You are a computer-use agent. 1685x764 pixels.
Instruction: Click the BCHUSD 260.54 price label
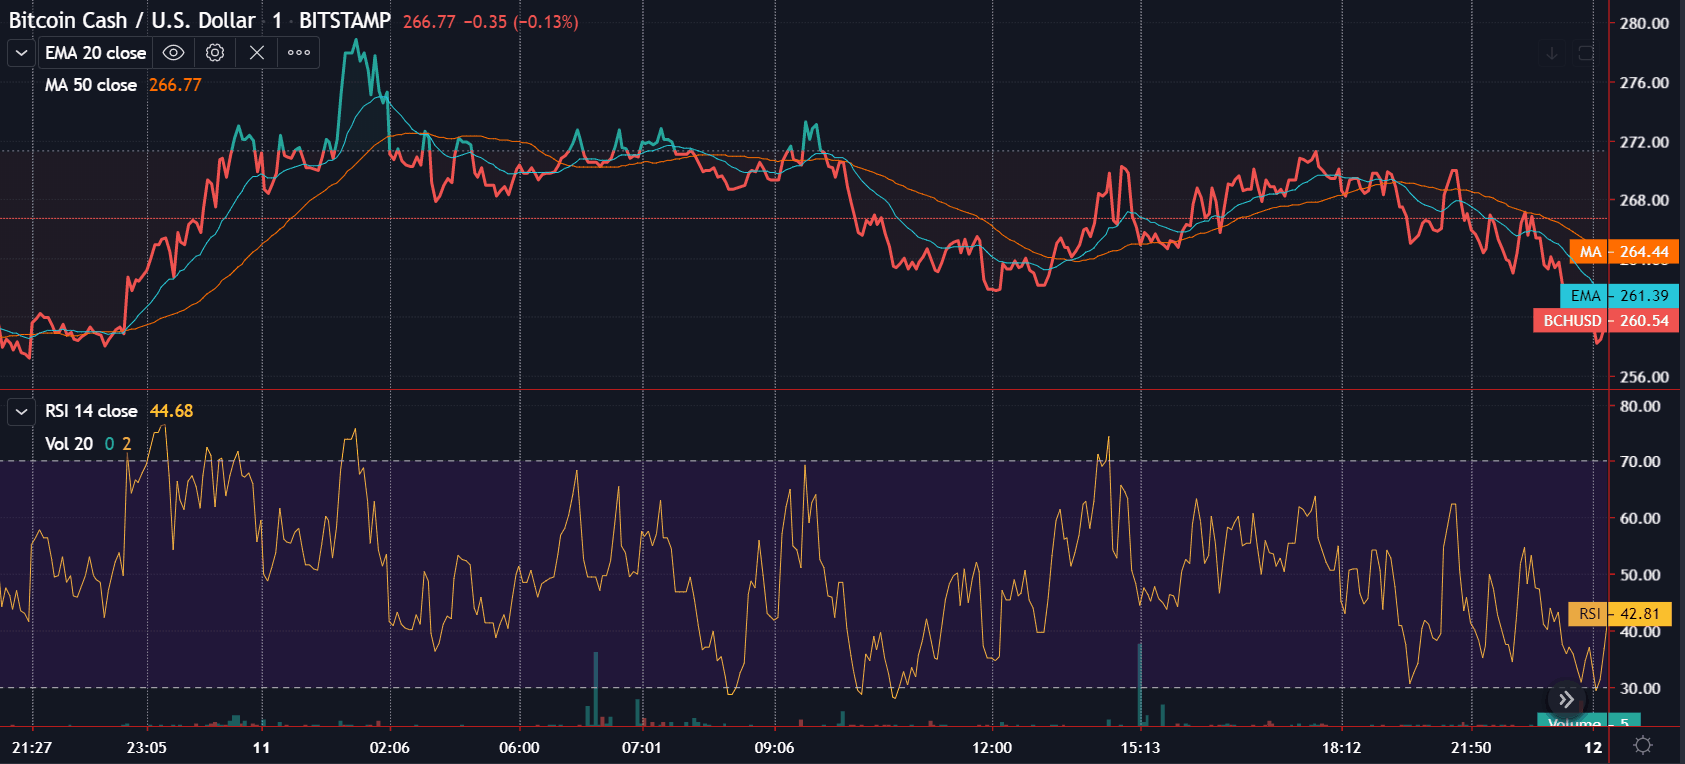point(1606,321)
